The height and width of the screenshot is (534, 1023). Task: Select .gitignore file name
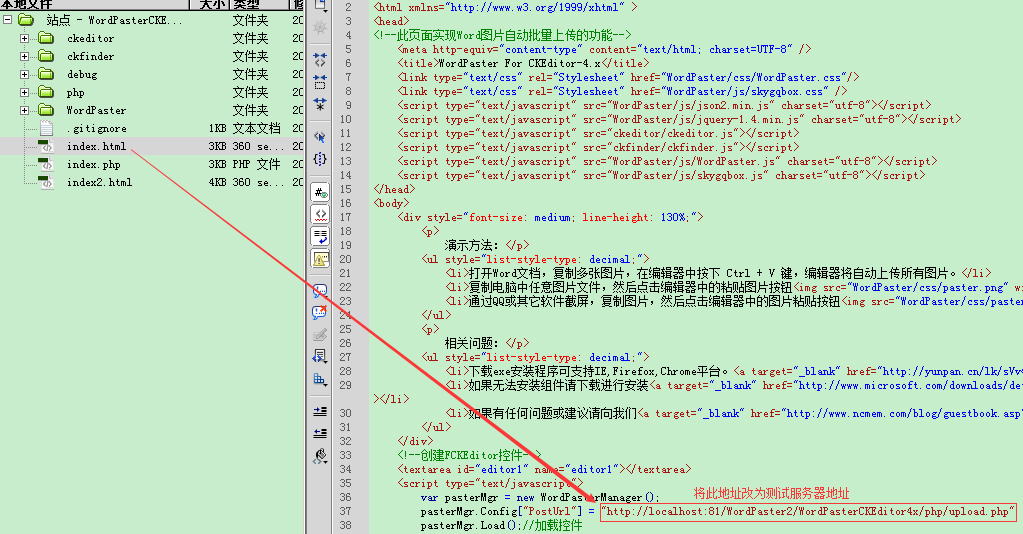(97, 129)
